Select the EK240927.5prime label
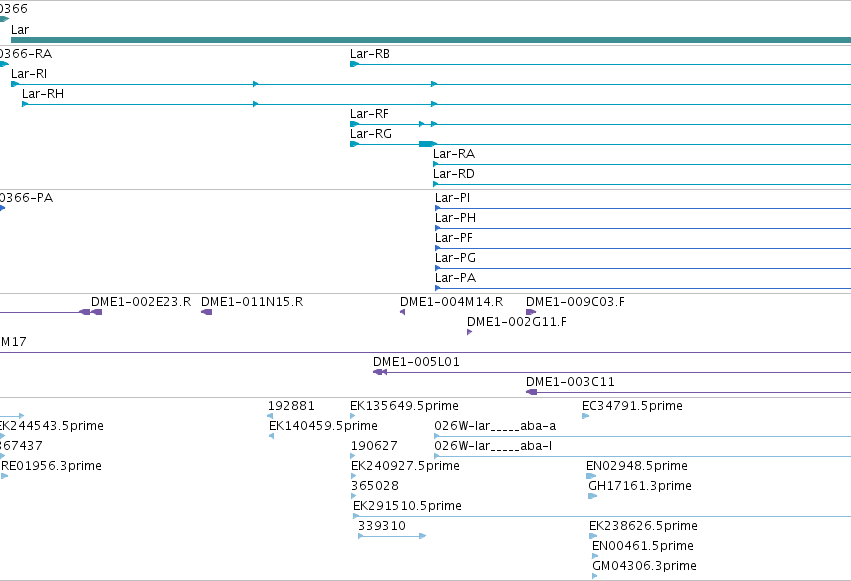Screen dimensions: 851x581 point(405,467)
